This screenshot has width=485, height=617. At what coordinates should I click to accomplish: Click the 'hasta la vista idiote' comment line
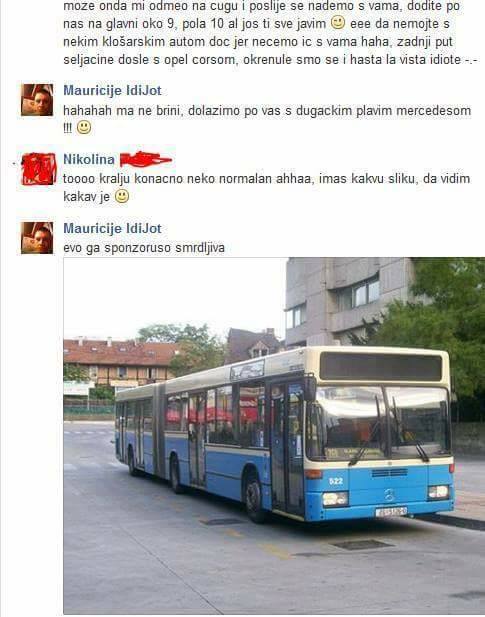(270, 59)
